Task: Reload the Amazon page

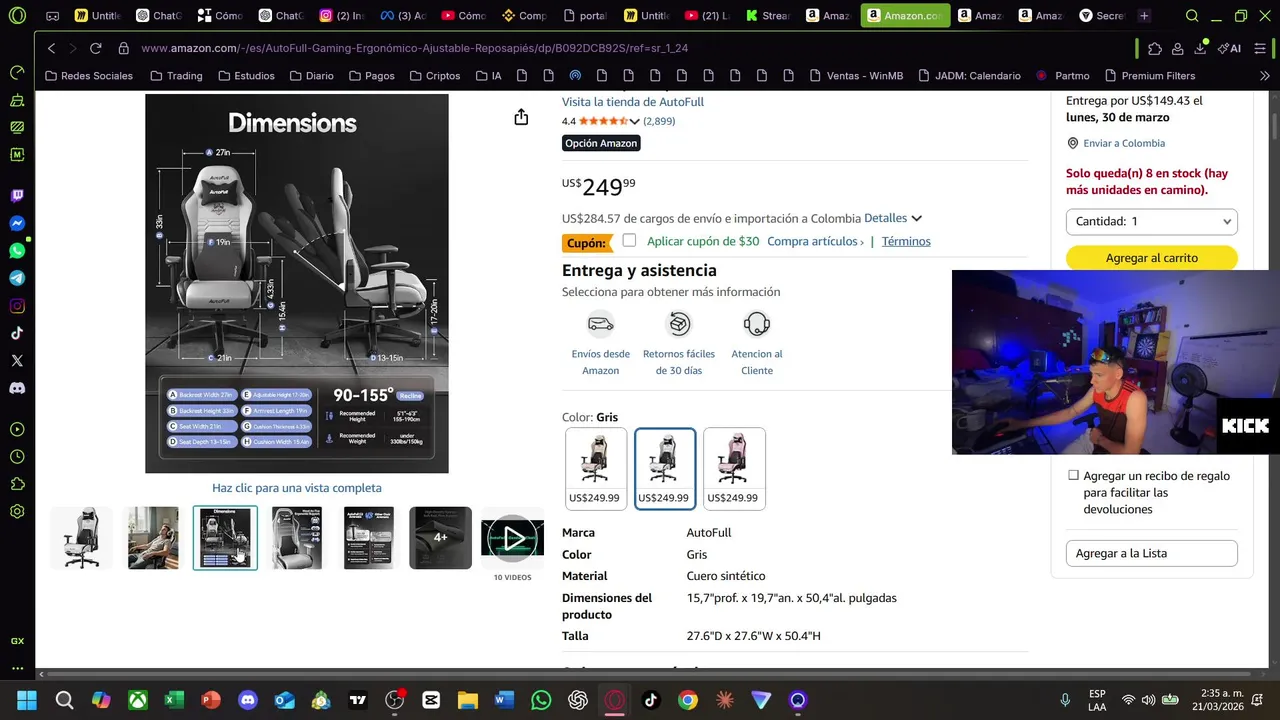Action: 95,48
